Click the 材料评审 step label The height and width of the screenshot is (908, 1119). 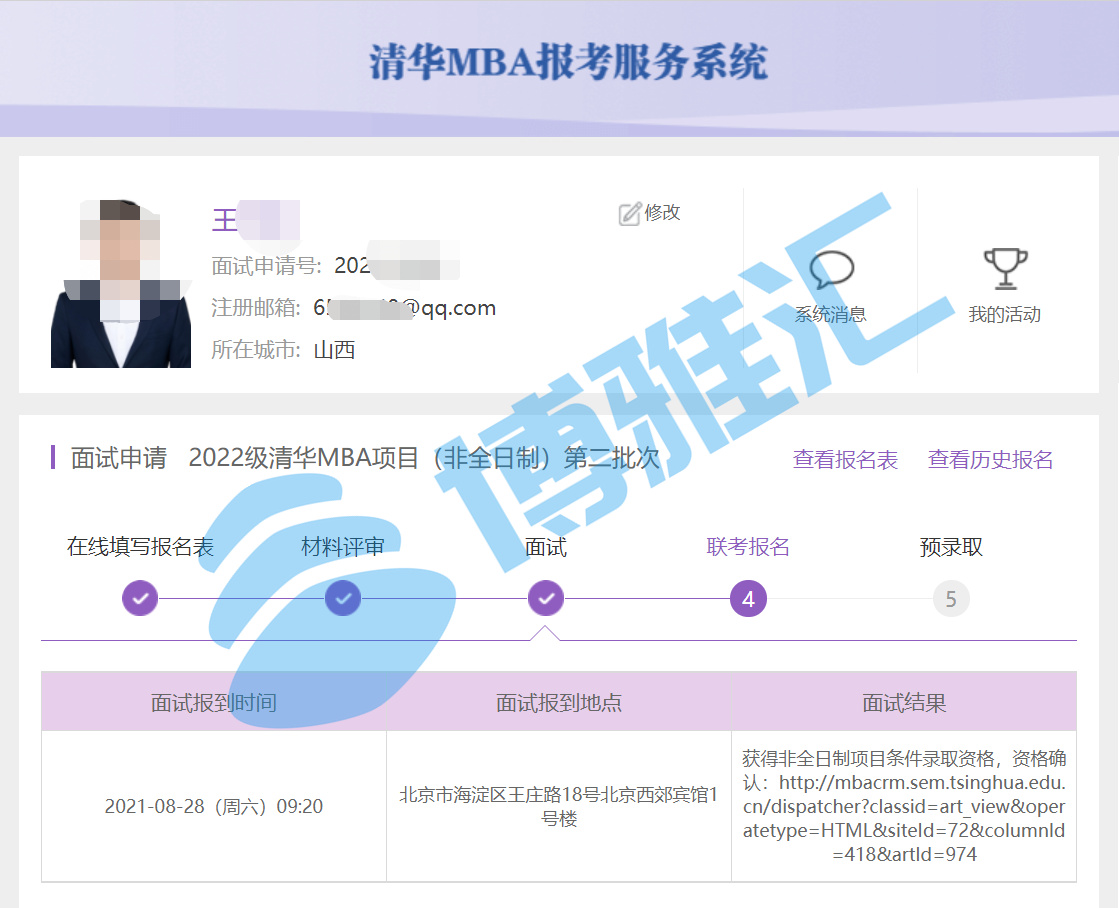pos(343,547)
